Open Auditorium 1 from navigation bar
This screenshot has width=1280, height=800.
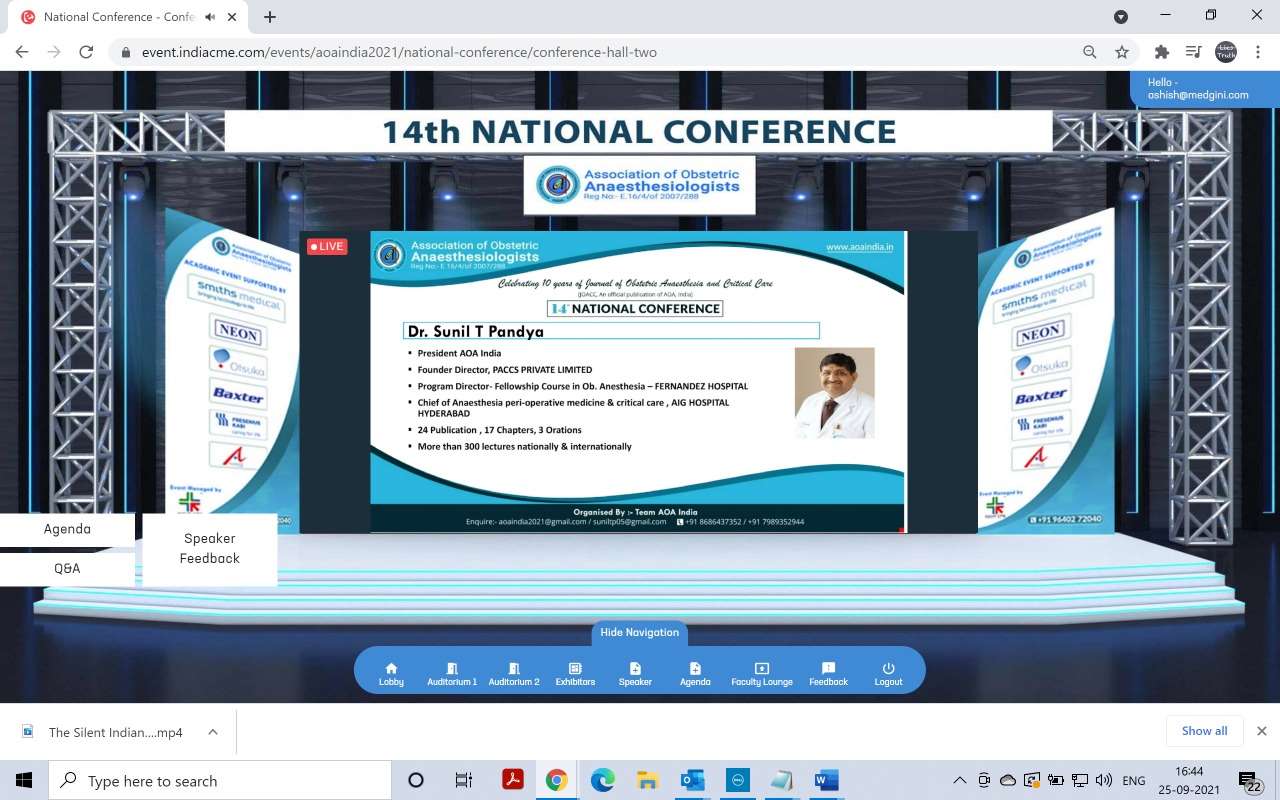[452, 674]
